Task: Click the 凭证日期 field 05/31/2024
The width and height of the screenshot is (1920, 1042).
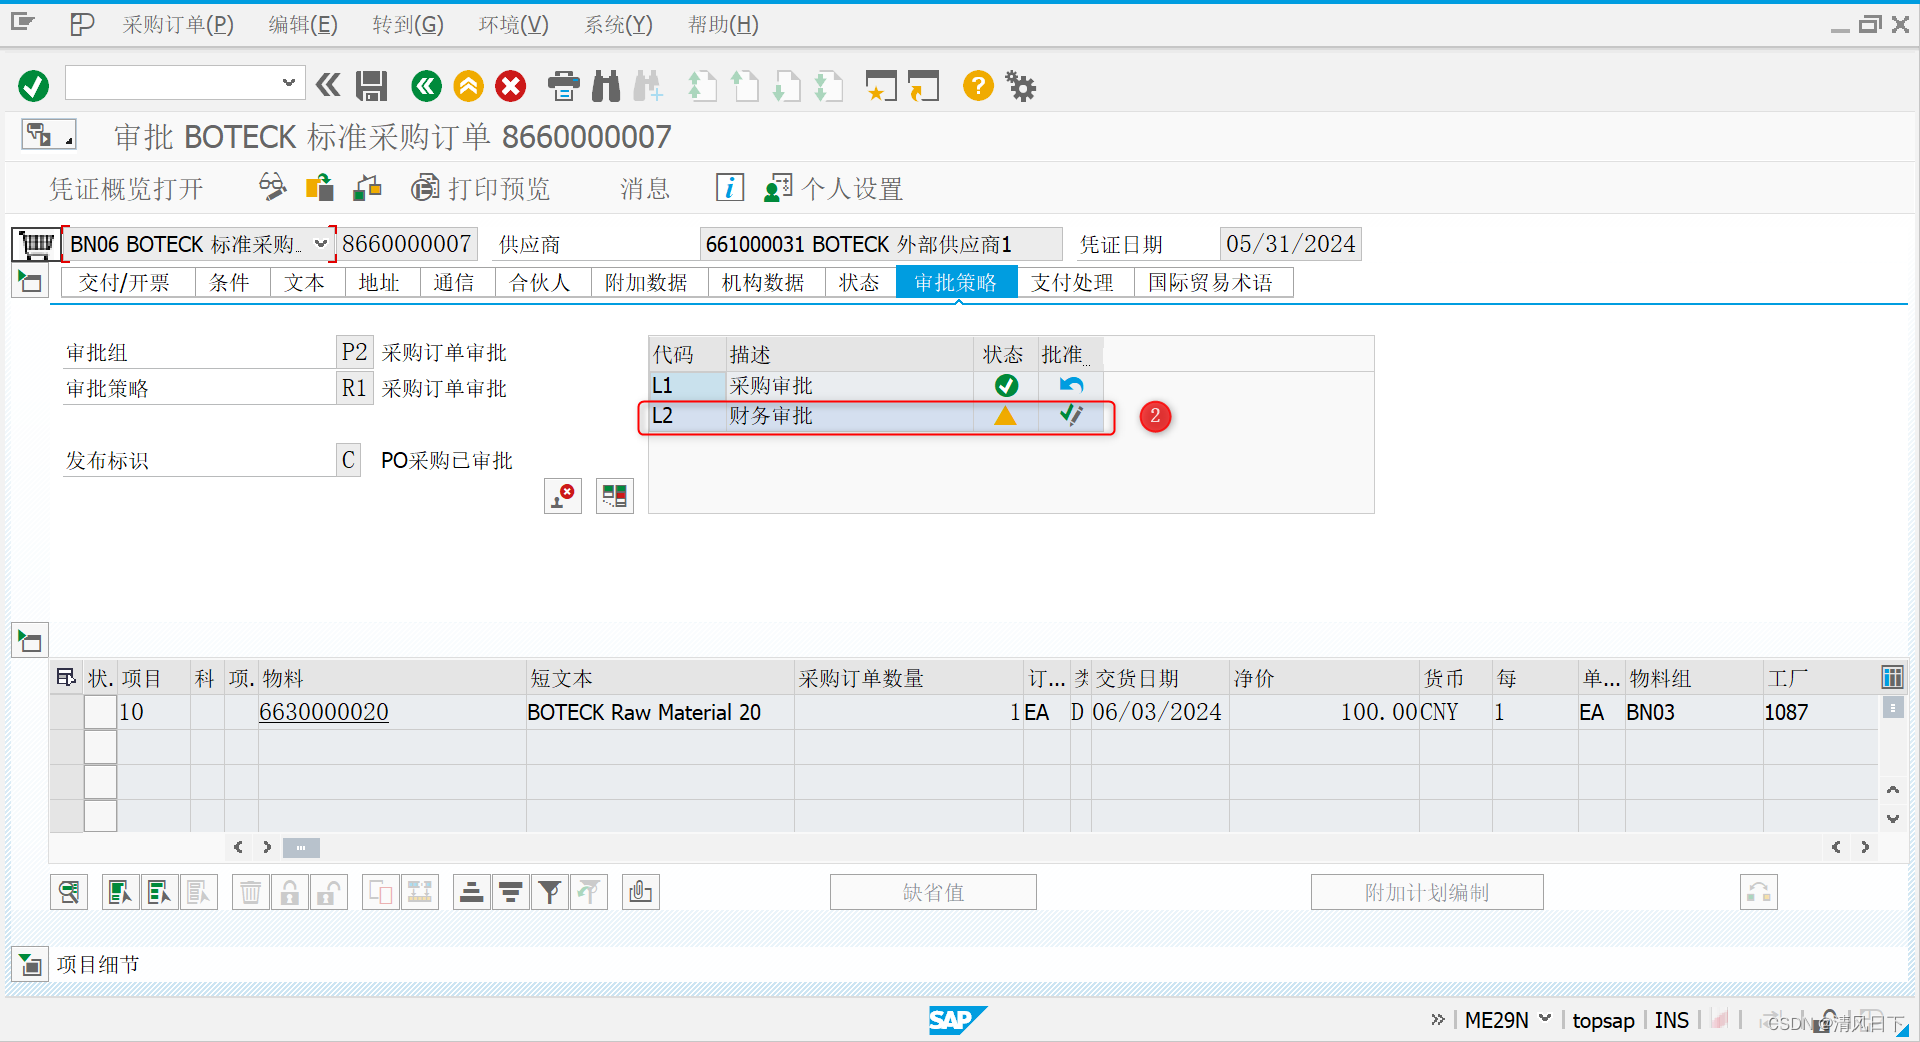Action: [1291, 244]
